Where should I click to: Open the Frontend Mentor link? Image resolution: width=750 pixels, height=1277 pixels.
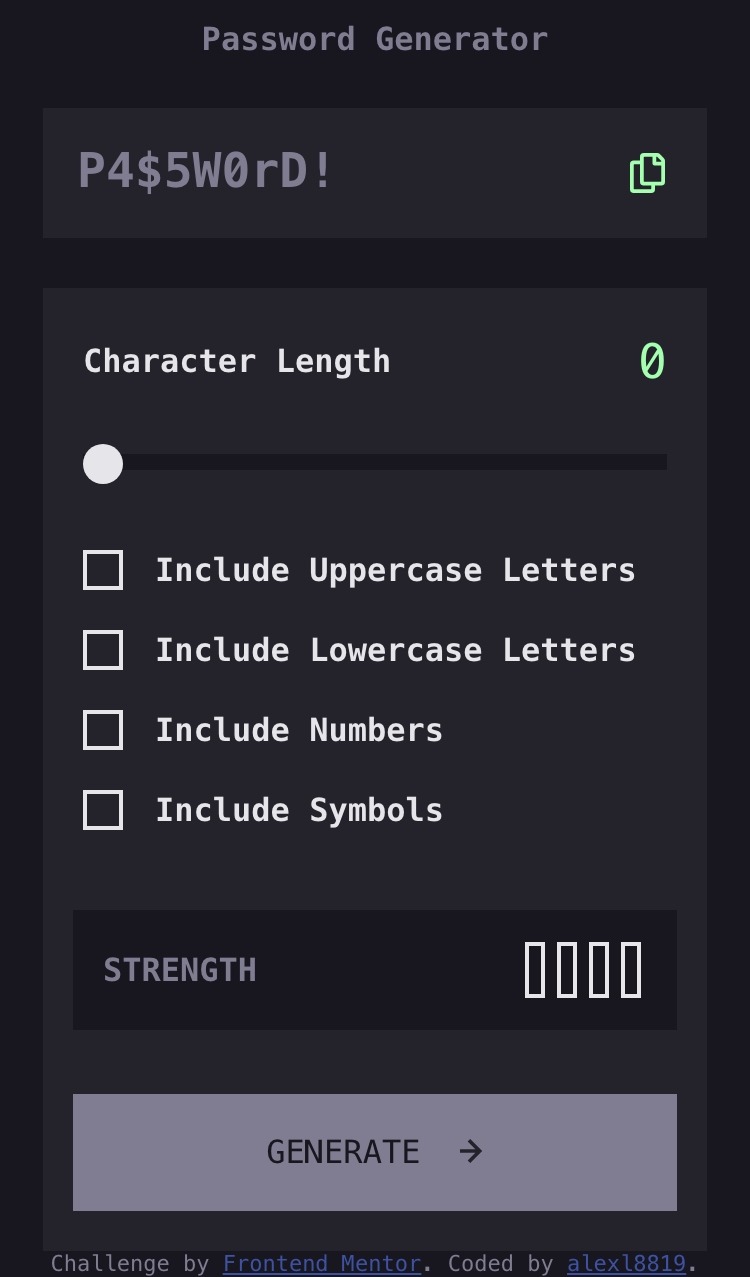tap(322, 1264)
